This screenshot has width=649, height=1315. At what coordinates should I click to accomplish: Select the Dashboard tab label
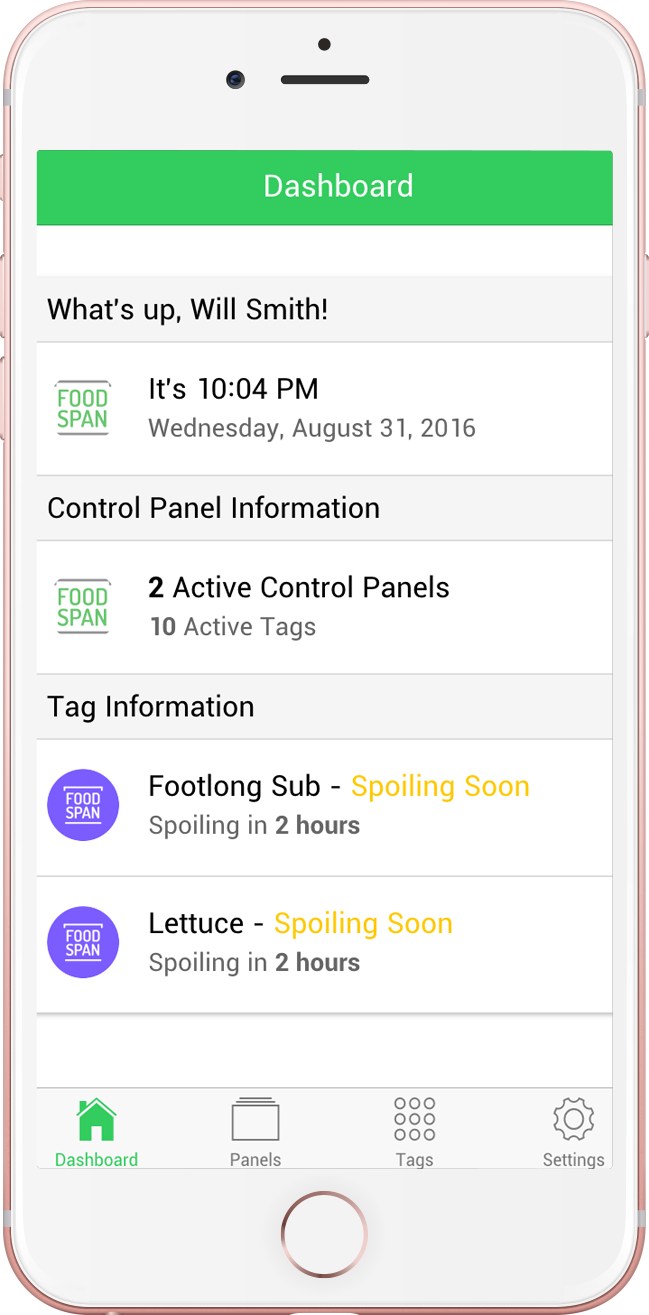[x=96, y=1159]
